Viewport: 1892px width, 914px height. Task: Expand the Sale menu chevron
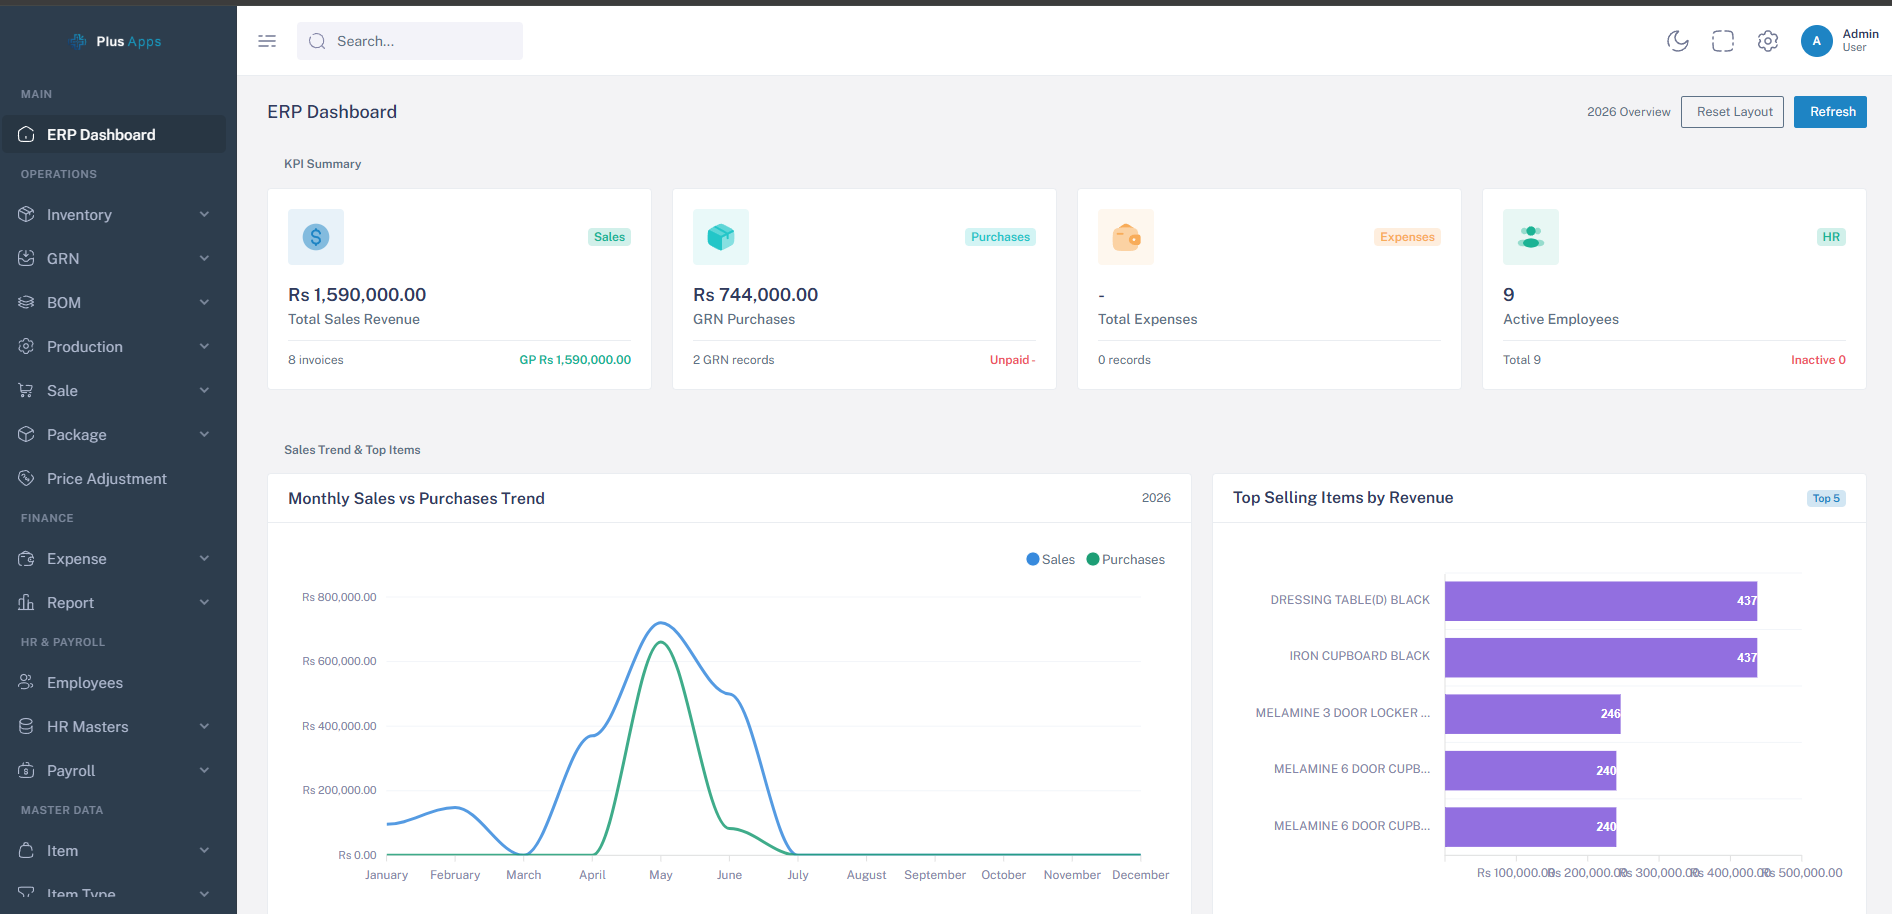point(204,390)
